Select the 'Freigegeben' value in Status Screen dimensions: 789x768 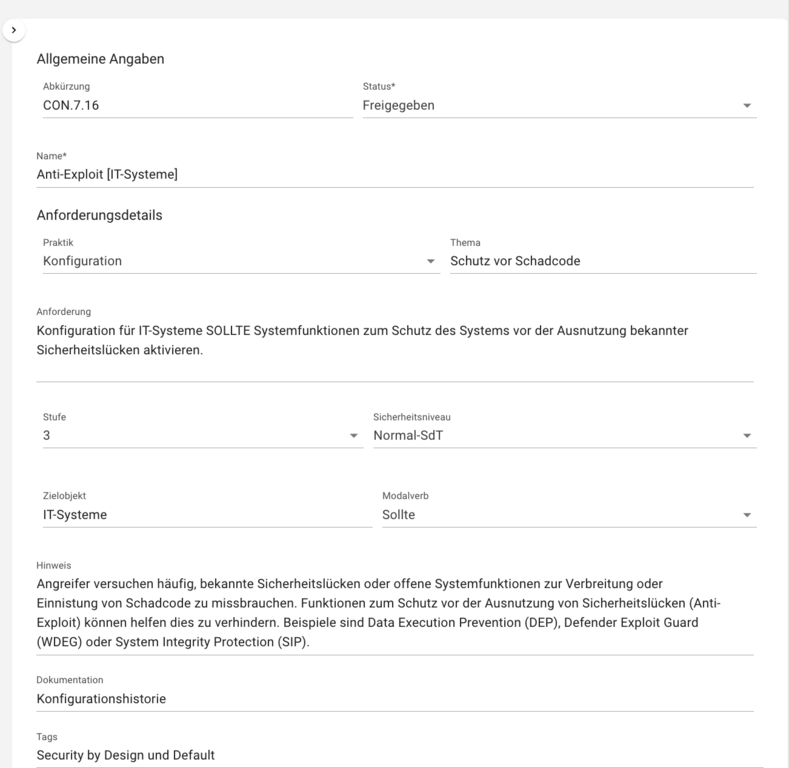pos(400,105)
